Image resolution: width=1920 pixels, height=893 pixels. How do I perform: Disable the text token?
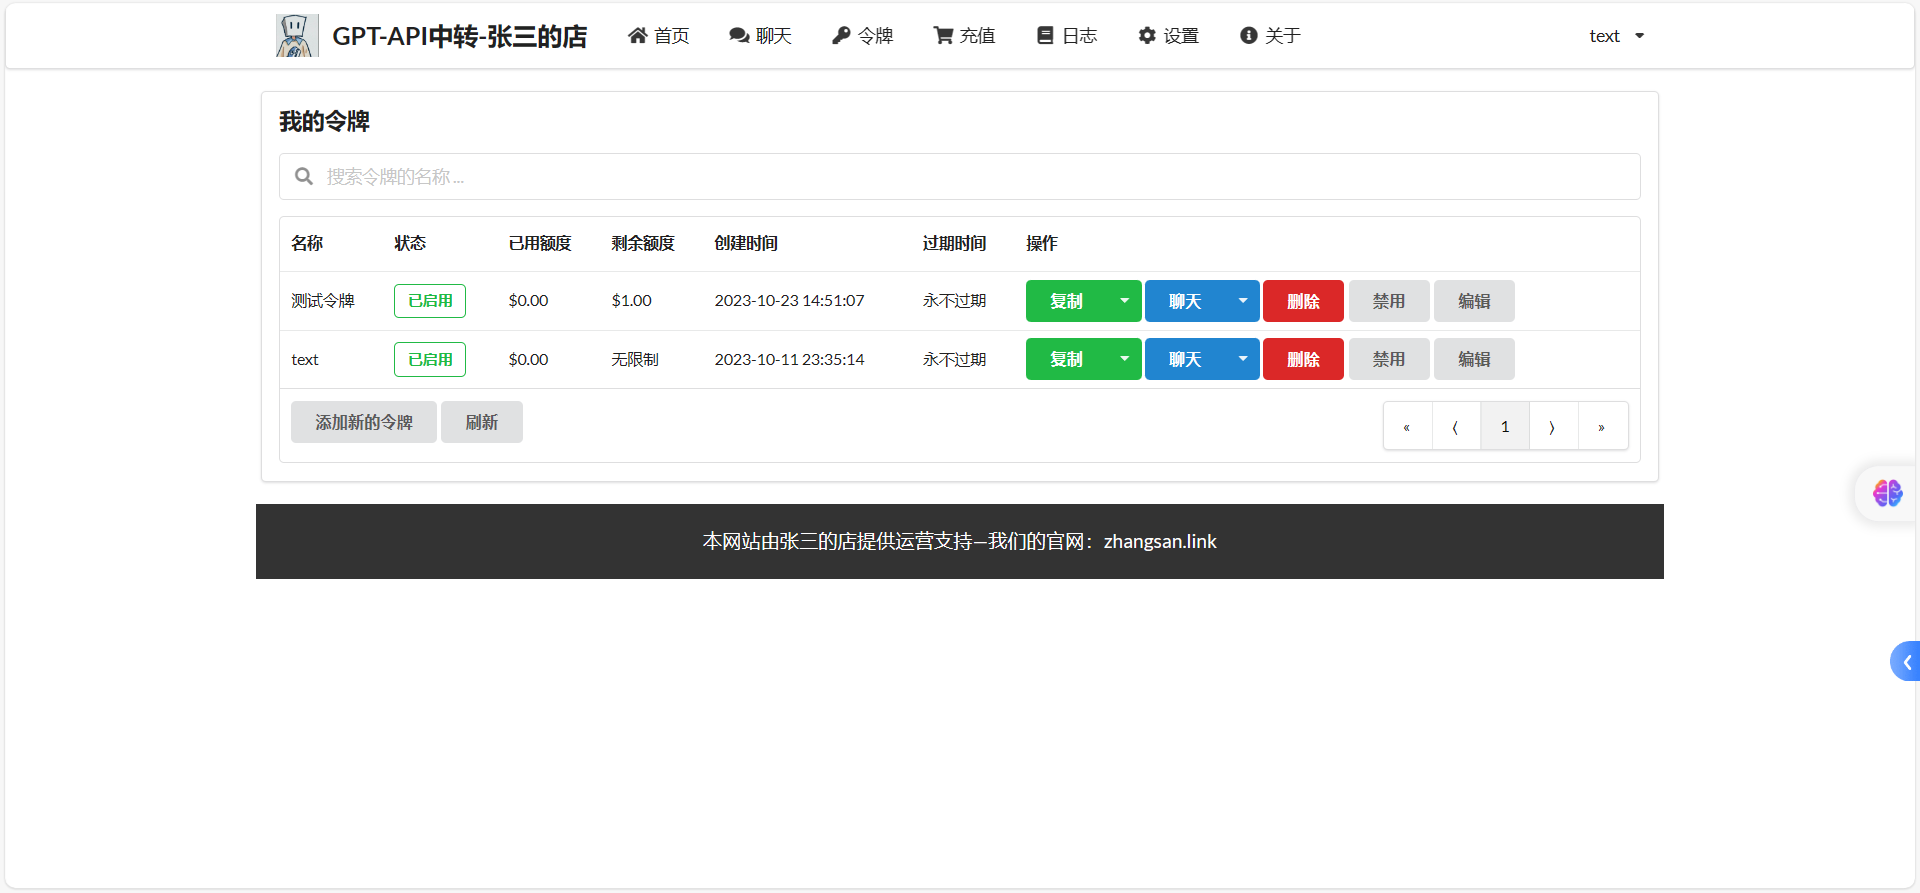(x=1389, y=359)
